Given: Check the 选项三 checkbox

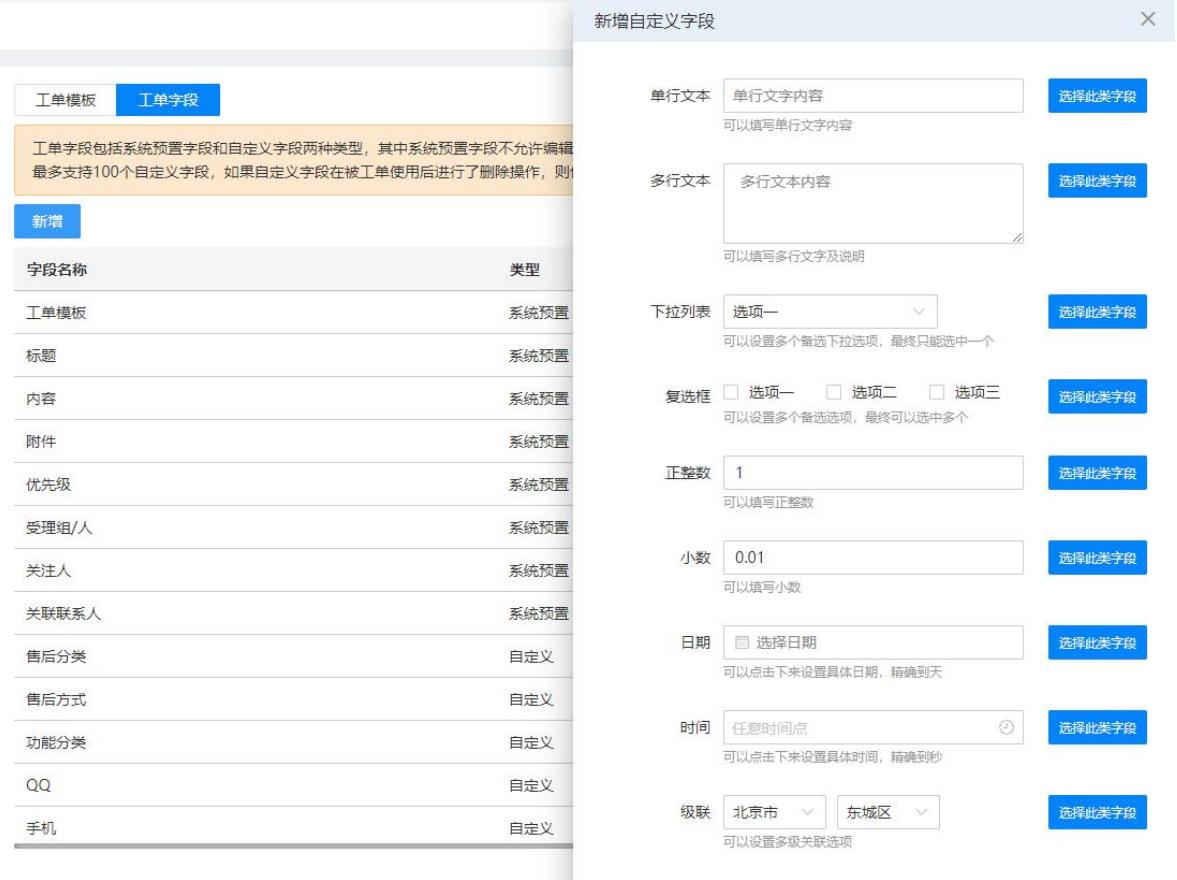Looking at the screenshot, I should (936, 393).
